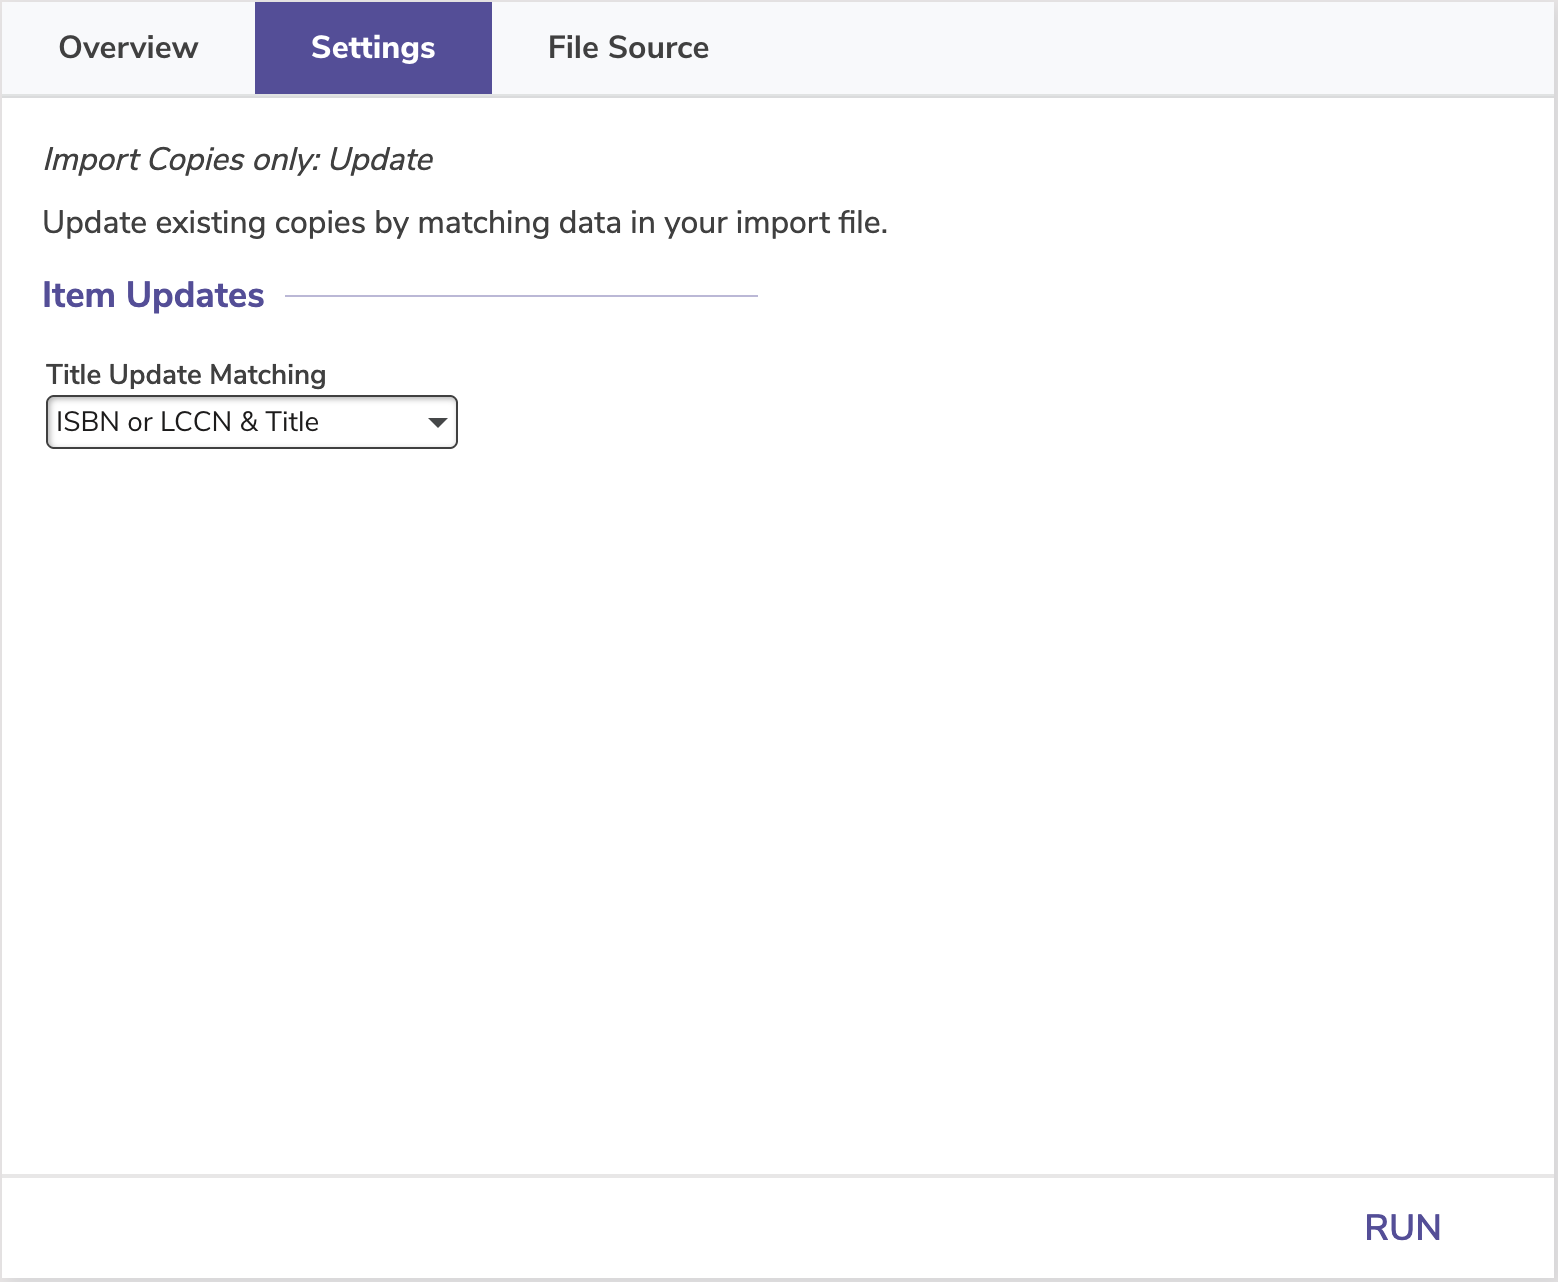
Task: Click the word 'Overview' in the tab bar
Action: coord(128,48)
